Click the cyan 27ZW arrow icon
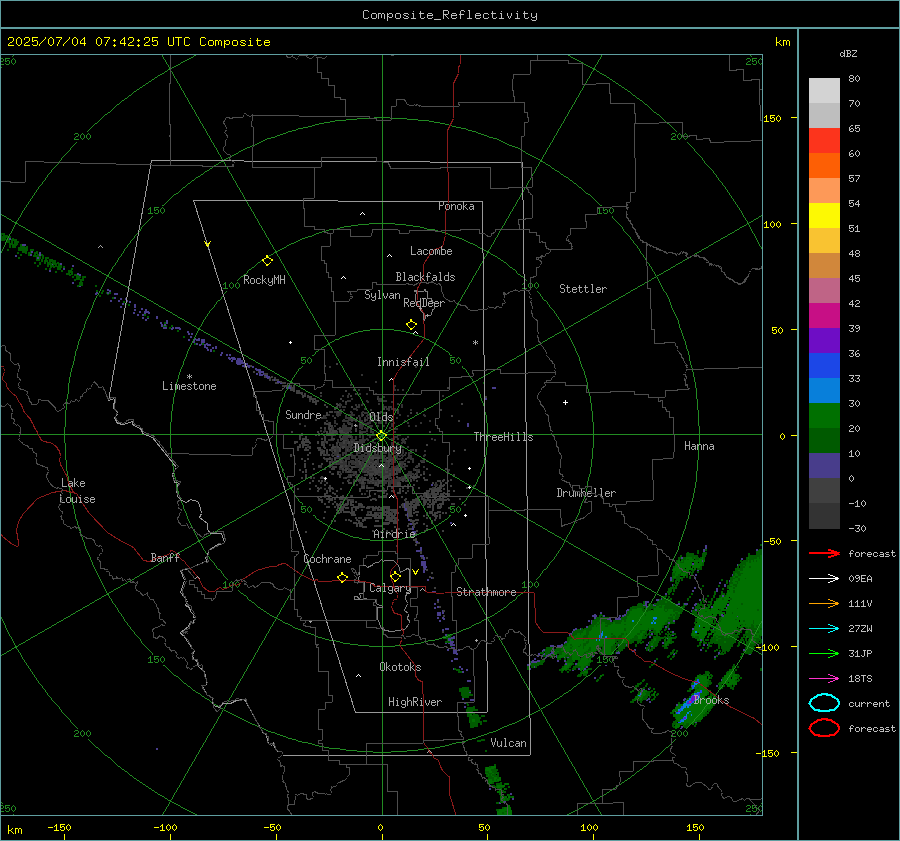Image resolution: width=900 pixels, height=841 pixels. (824, 628)
